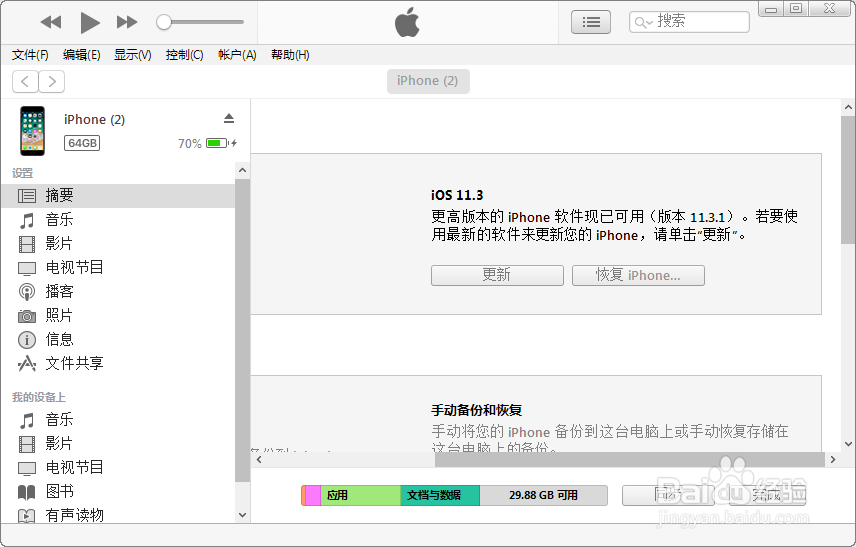Screen dimensions: 856x547
Task: Click the 文件共享 apps icon
Action: click(27, 364)
